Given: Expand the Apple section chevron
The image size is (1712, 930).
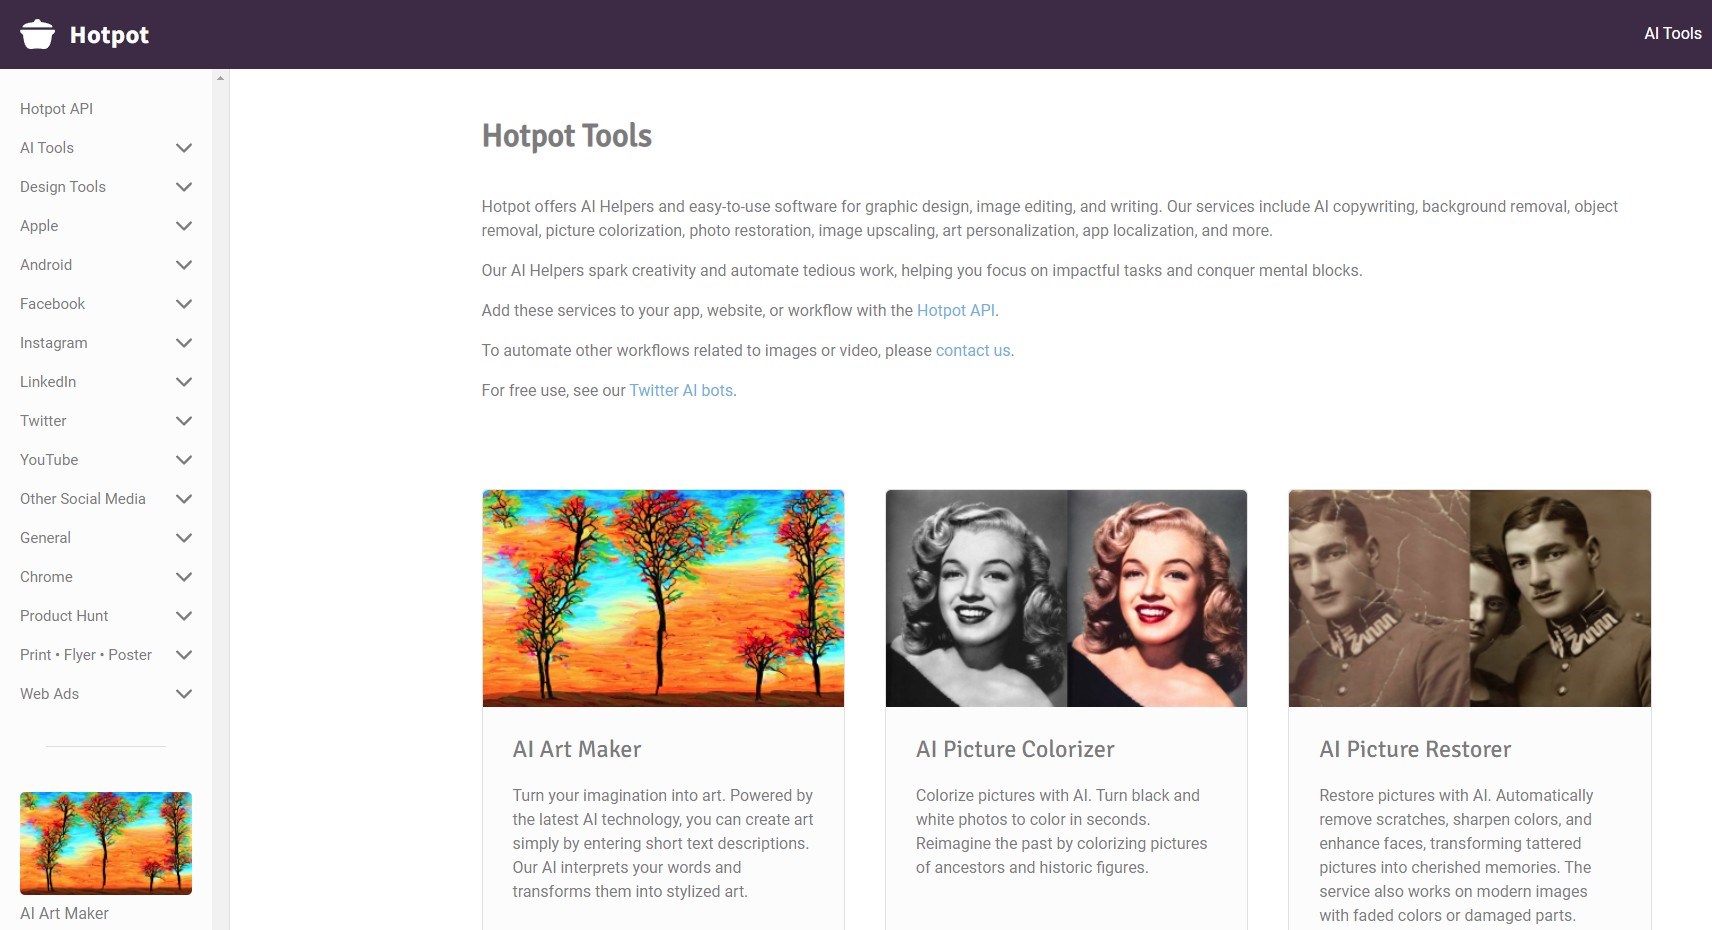Looking at the screenshot, I should pyautogui.click(x=184, y=226).
